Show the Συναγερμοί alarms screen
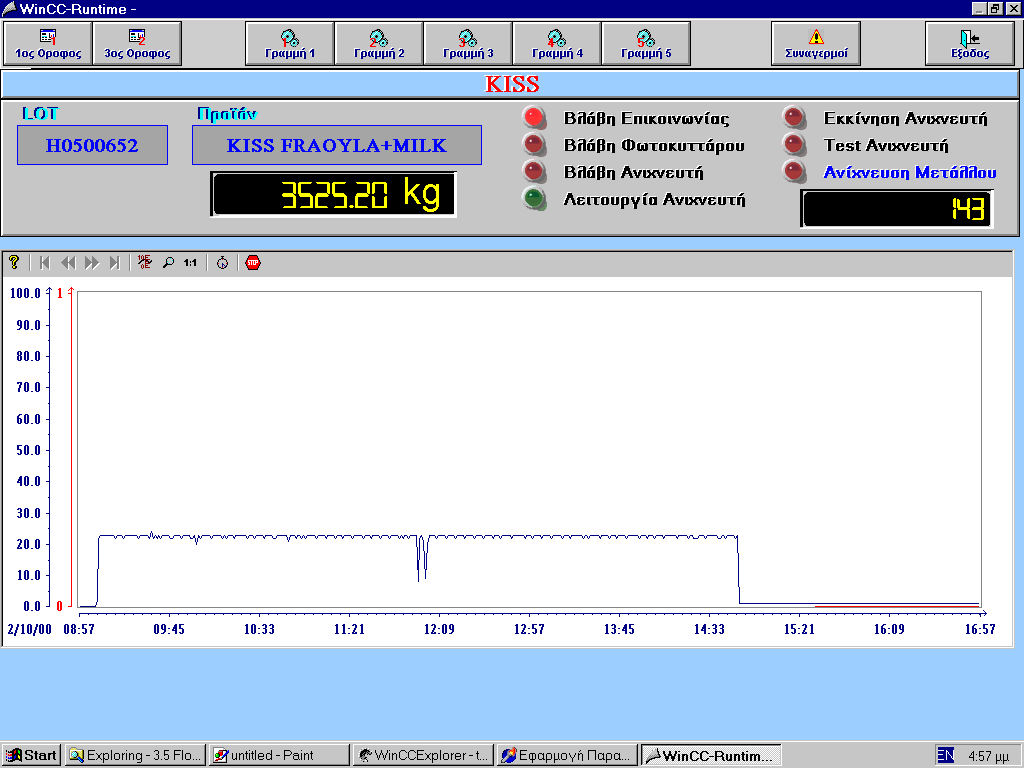Viewport: 1024px width, 768px height. point(816,44)
